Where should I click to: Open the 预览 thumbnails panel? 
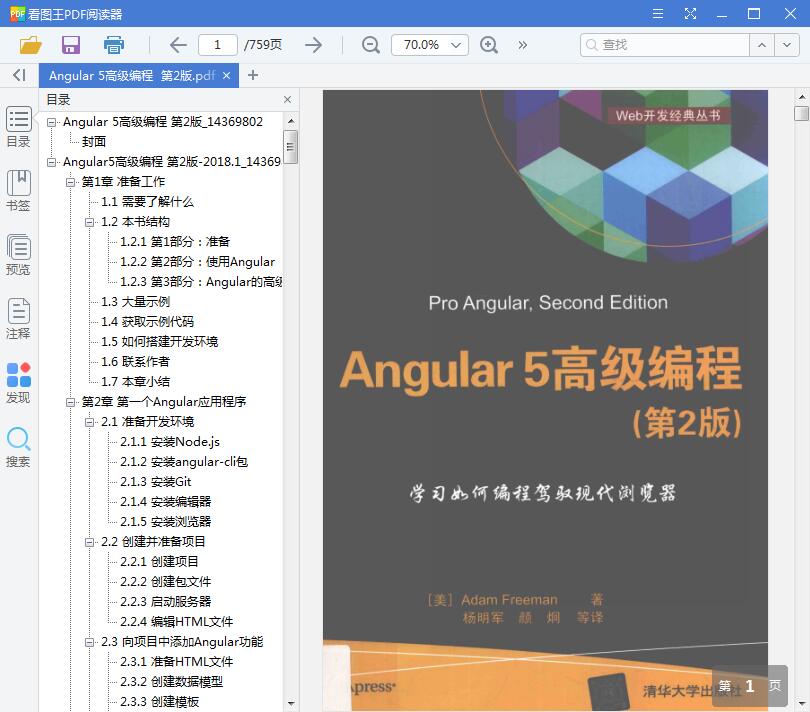19,255
